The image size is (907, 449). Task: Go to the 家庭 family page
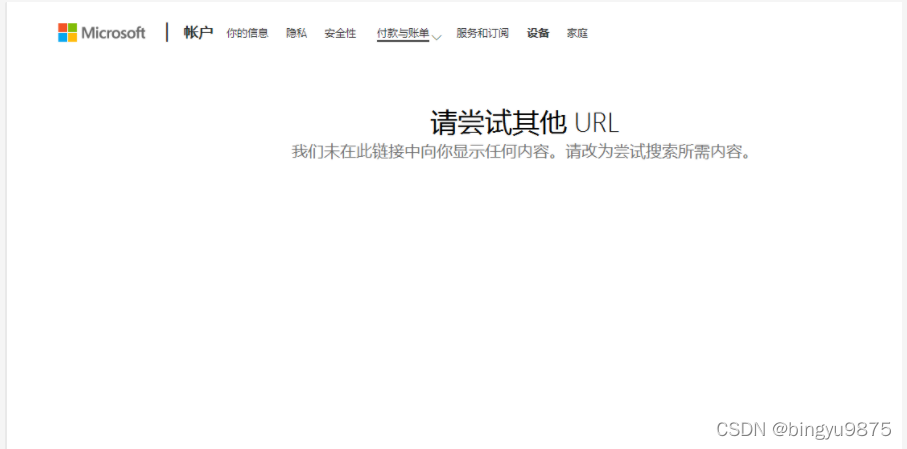click(x=577, y=34)
